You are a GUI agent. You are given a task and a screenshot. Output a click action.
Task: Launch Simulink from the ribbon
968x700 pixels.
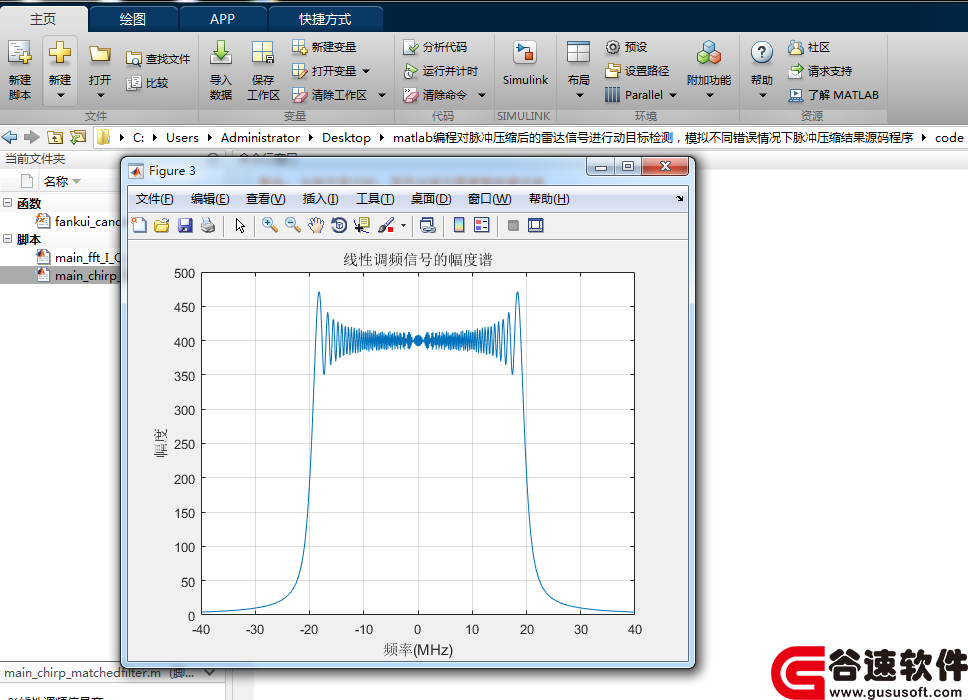525,64
